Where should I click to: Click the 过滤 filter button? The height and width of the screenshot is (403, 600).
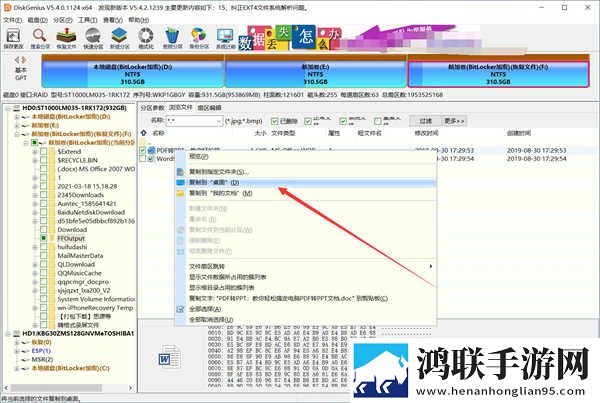click(425, 121)
